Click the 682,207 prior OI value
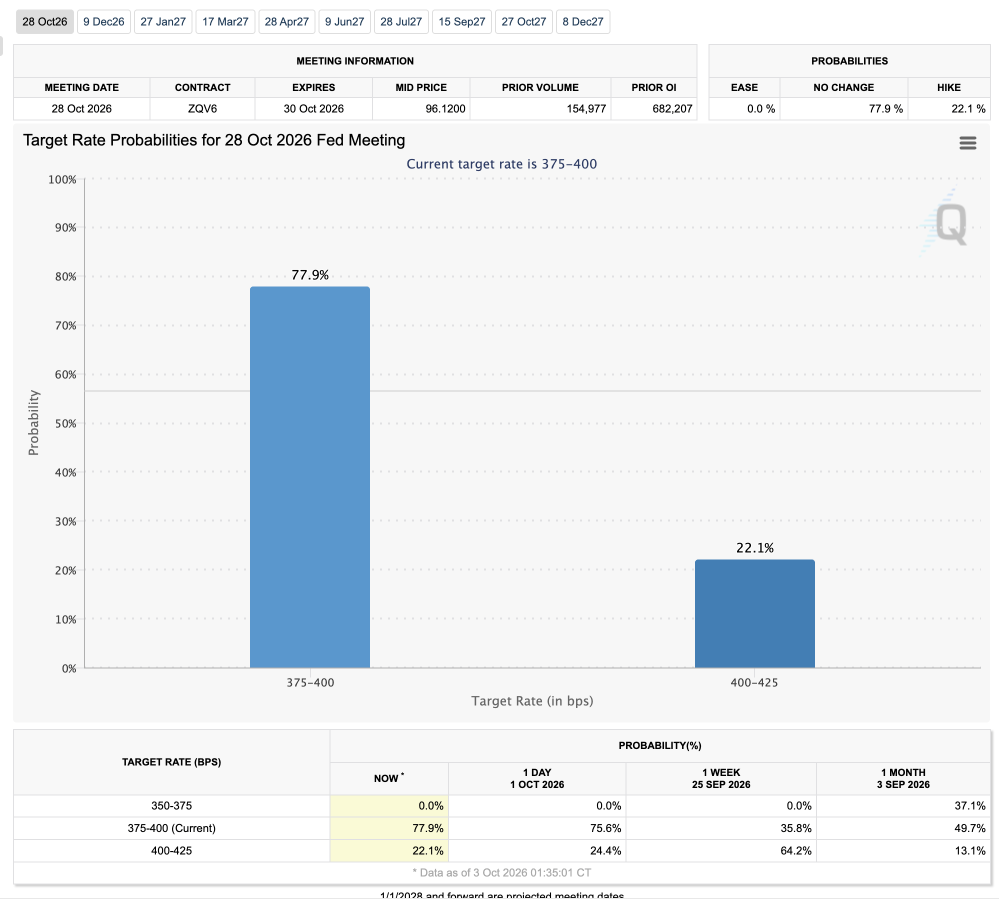The width and height of the screenshot is (999, 899). (672, 109)
